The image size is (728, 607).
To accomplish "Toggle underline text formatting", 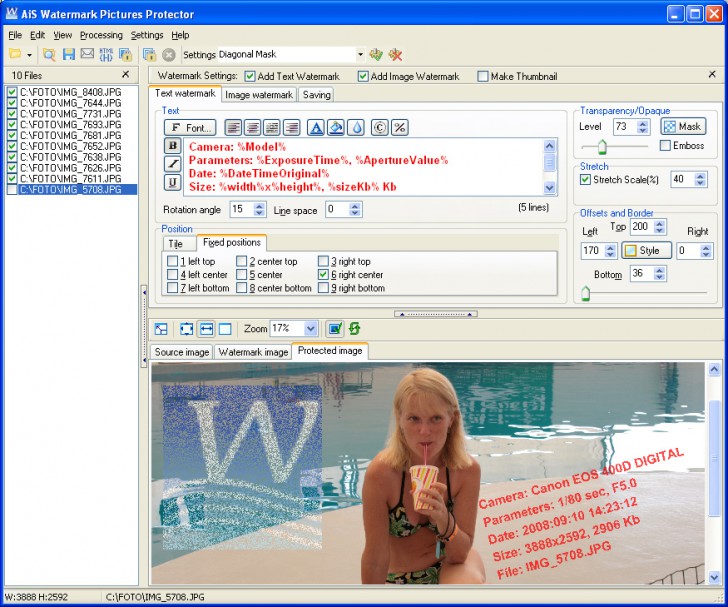I will [173, 182].
